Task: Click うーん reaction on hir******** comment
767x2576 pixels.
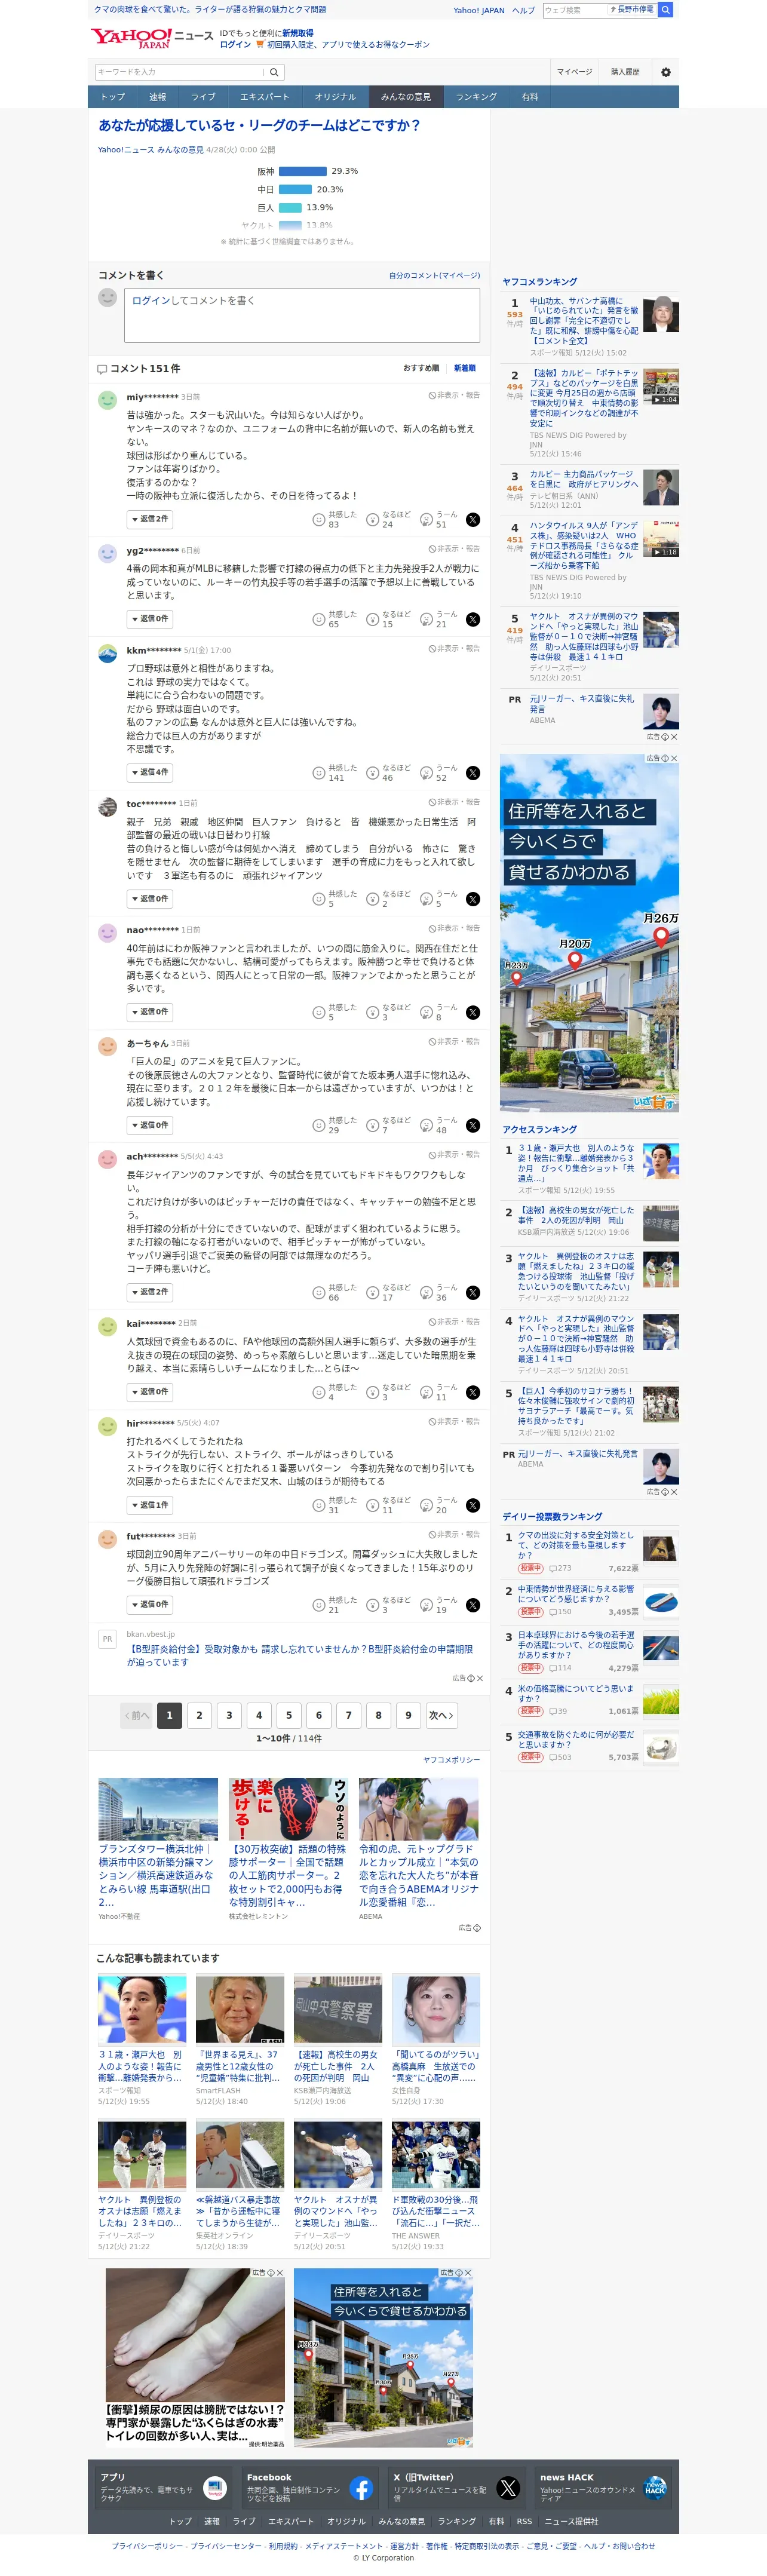Action: point(440,1505)
